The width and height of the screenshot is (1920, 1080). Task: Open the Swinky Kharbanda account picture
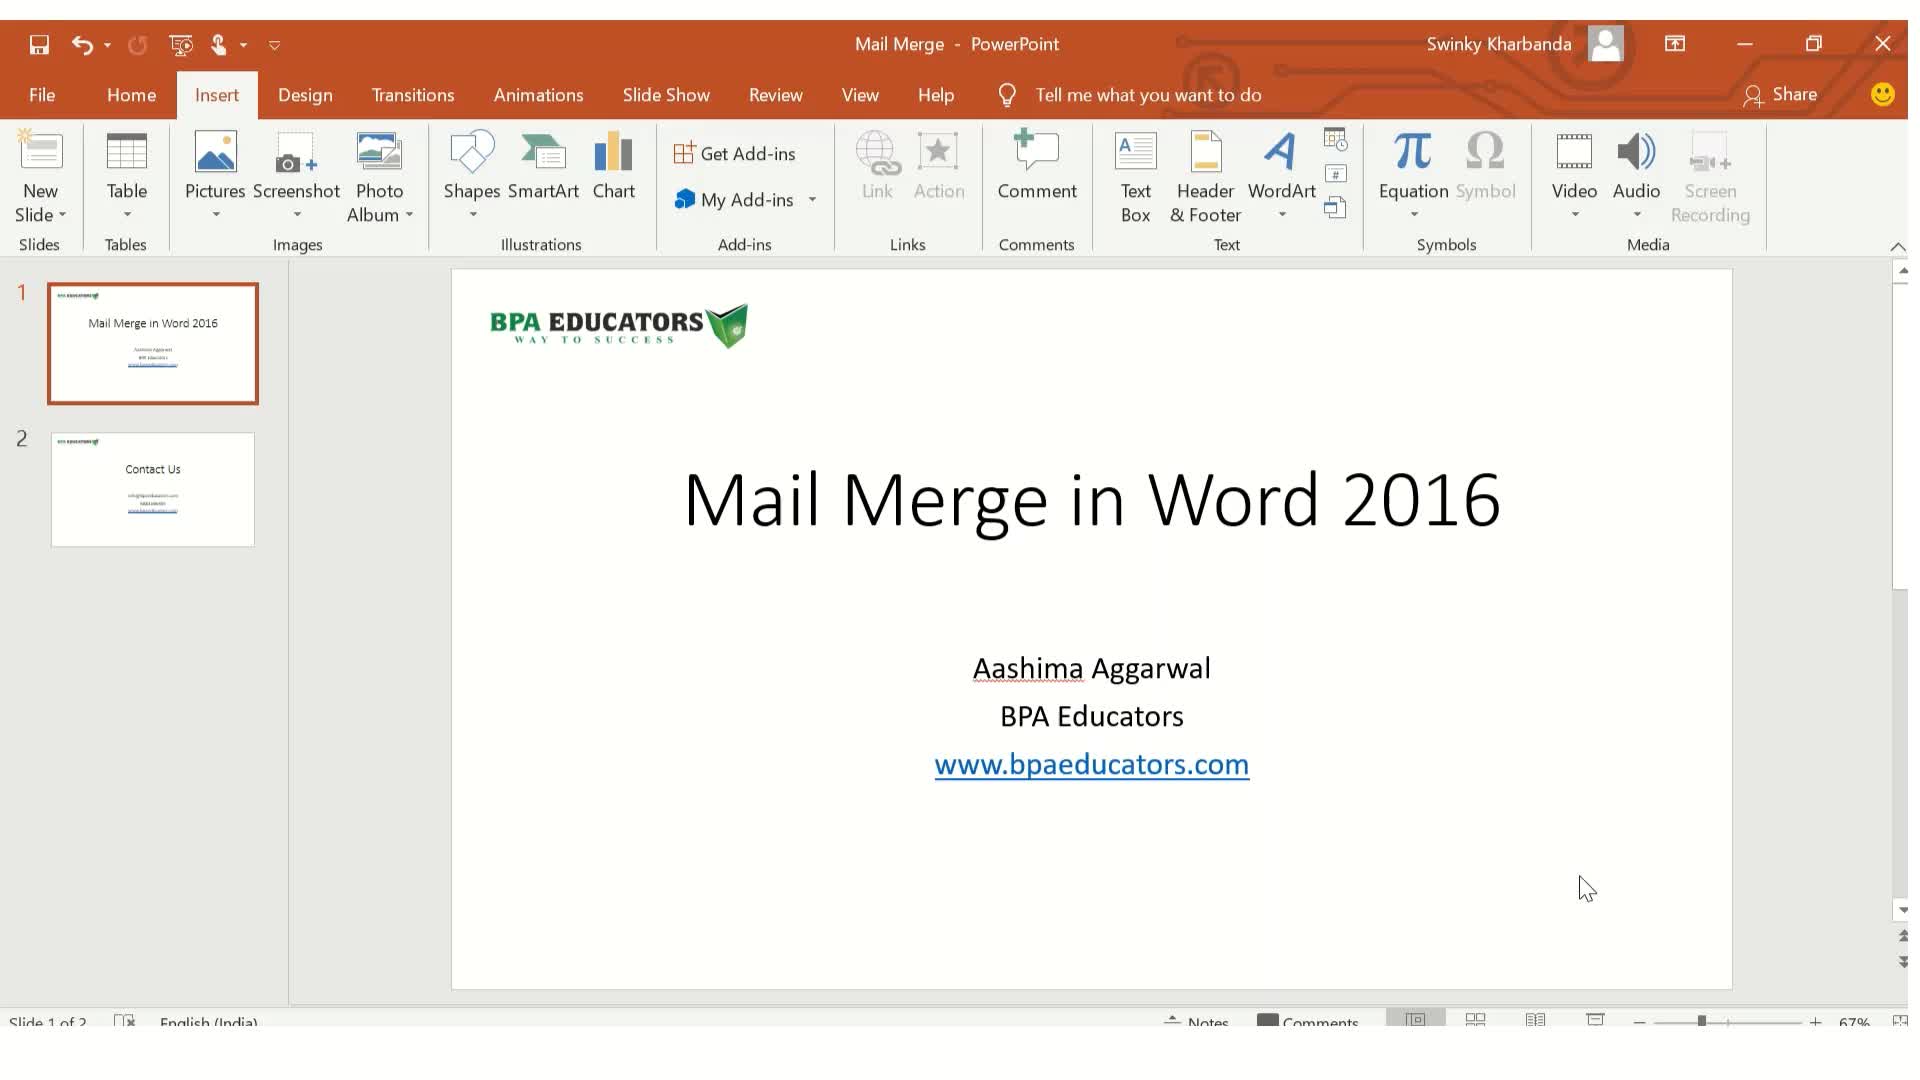(1606, 44)
